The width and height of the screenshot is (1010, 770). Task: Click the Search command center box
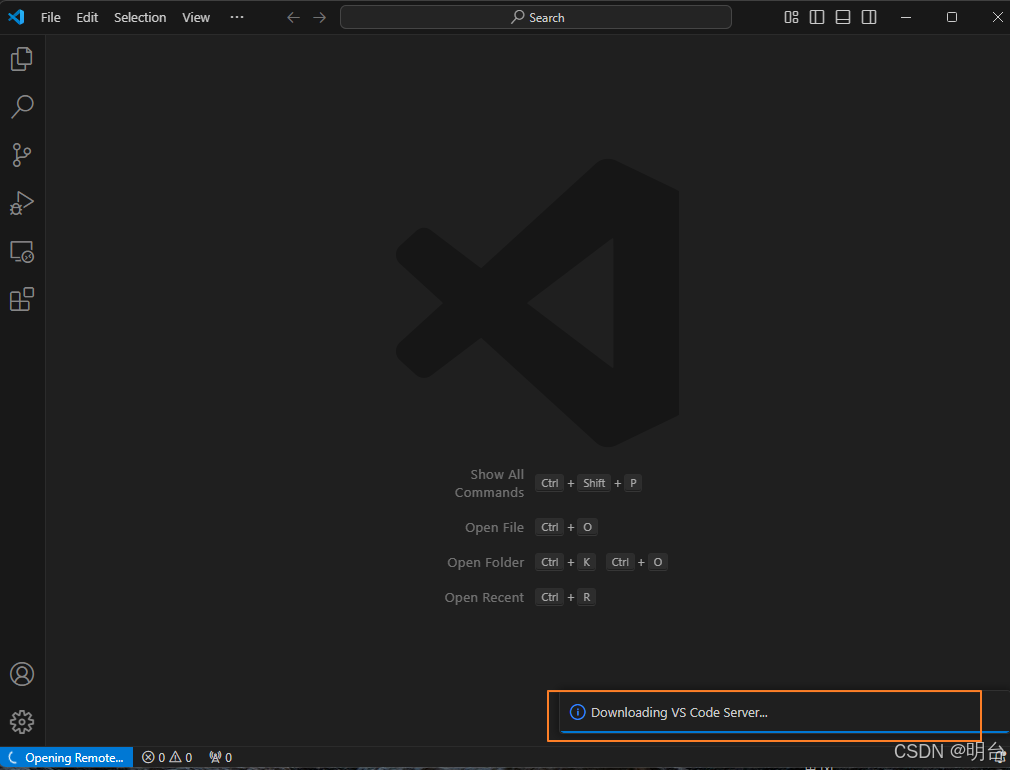536,17
